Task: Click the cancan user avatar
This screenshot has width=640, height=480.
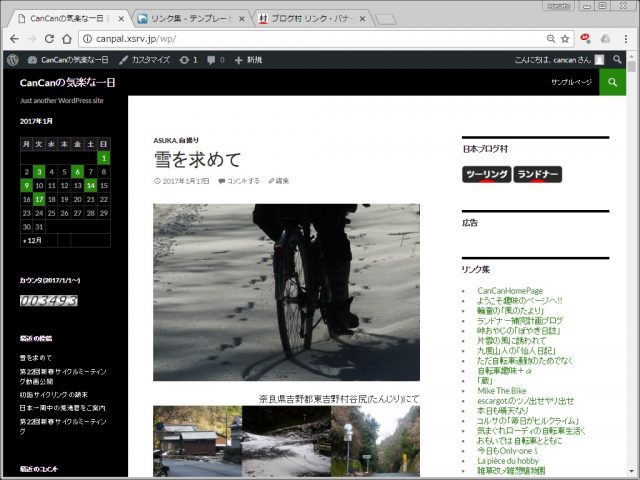Action: tap(599, 60)
